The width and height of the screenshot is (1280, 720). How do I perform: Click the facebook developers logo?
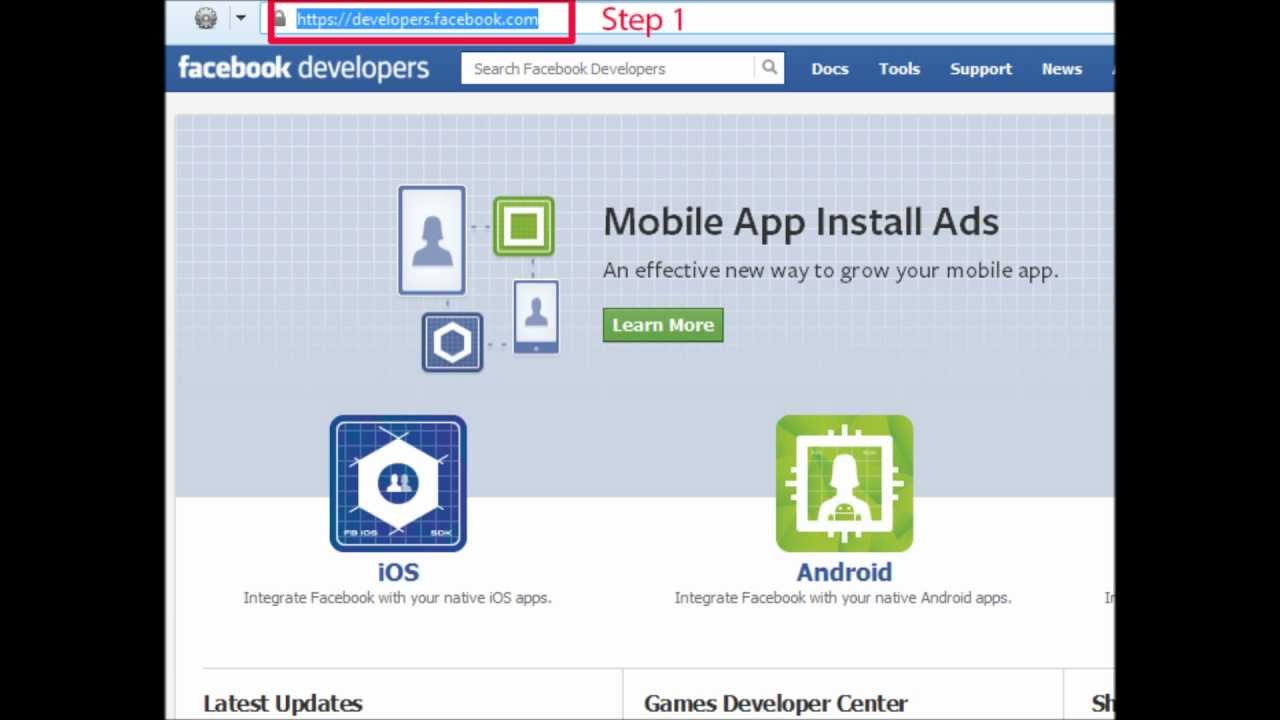click(303, 68)
